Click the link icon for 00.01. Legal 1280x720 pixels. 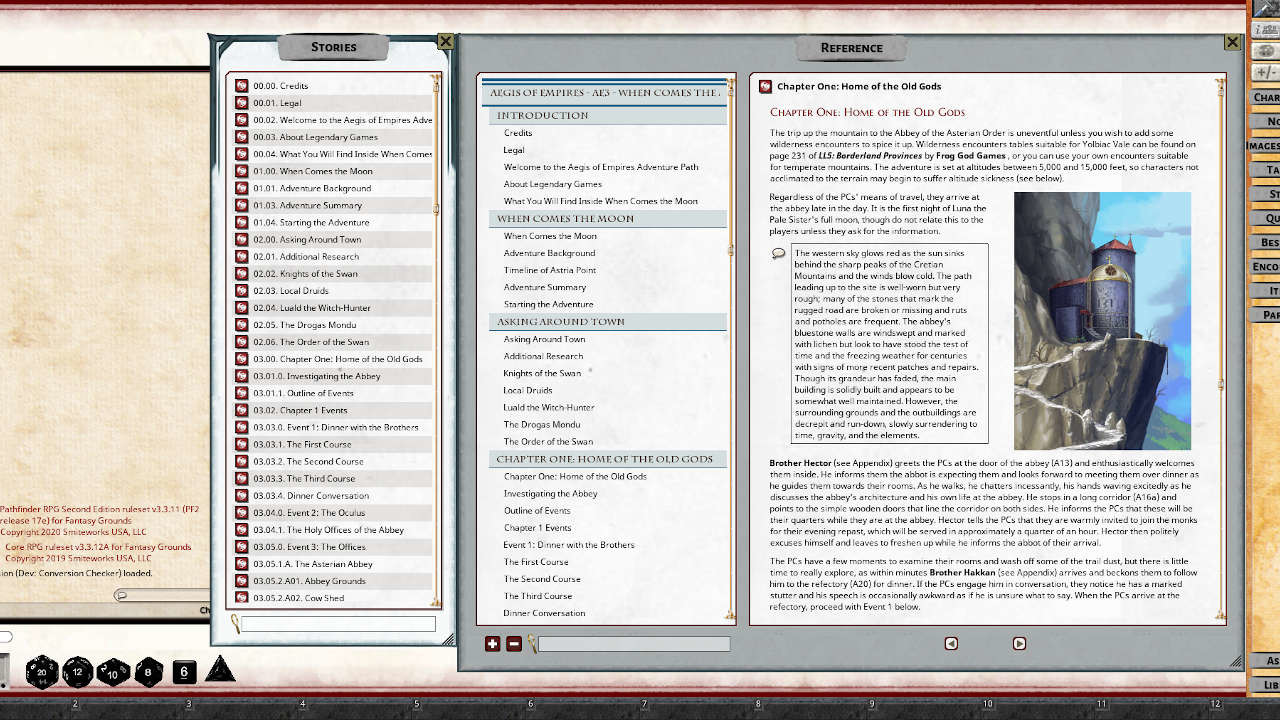(x=242, y=103)
